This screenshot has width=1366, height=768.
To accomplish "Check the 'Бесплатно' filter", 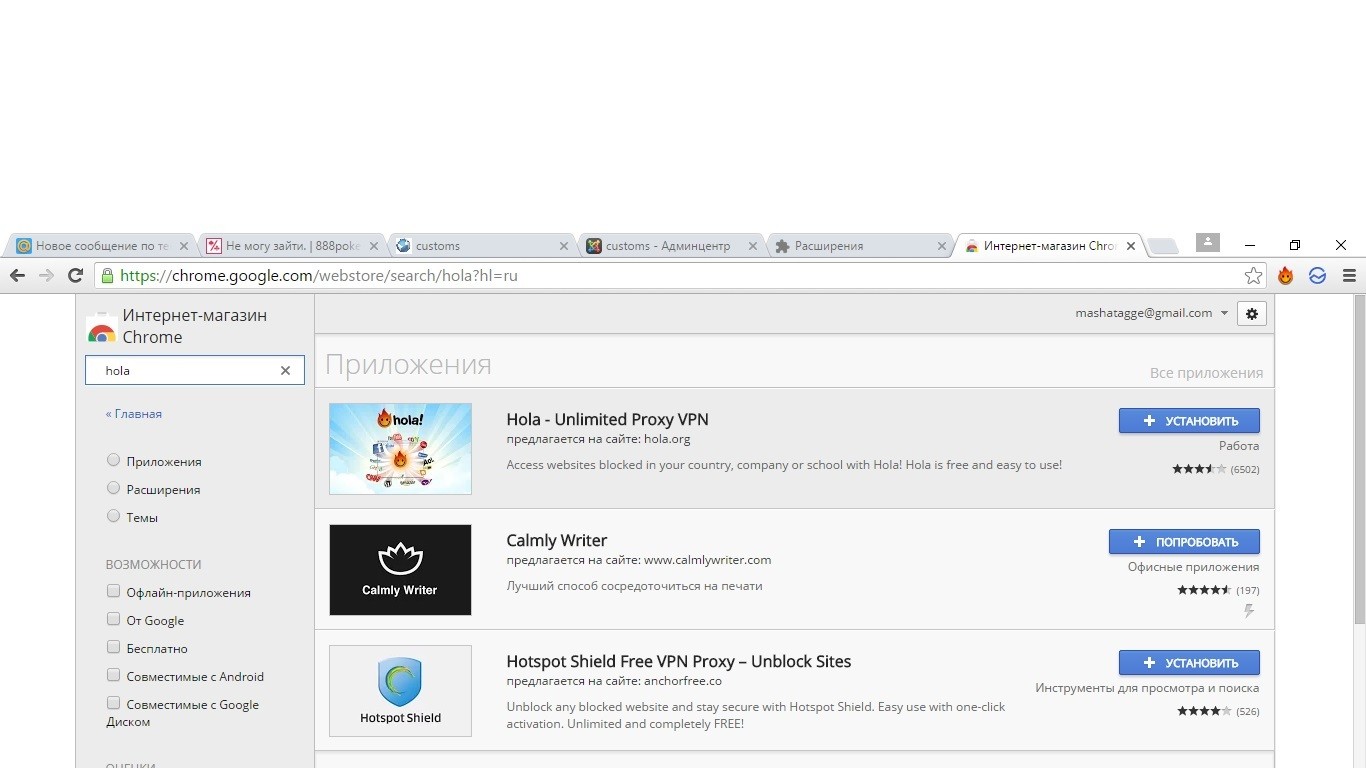I will 113,647.
